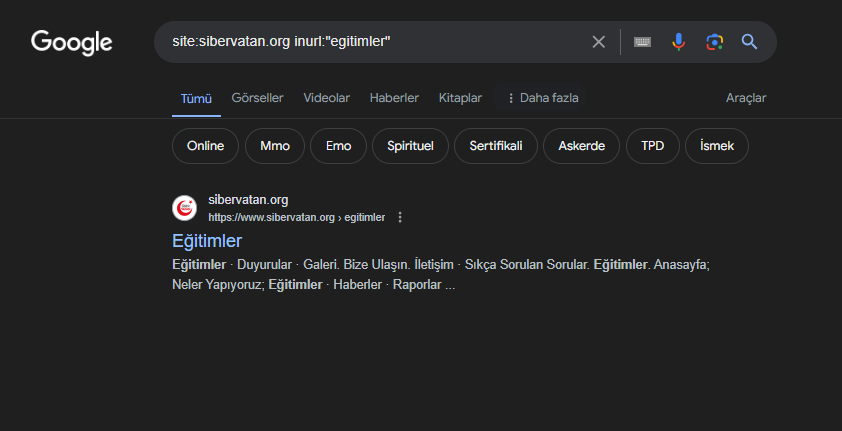Select the Sertifikalı filter chip

[495, 146]
